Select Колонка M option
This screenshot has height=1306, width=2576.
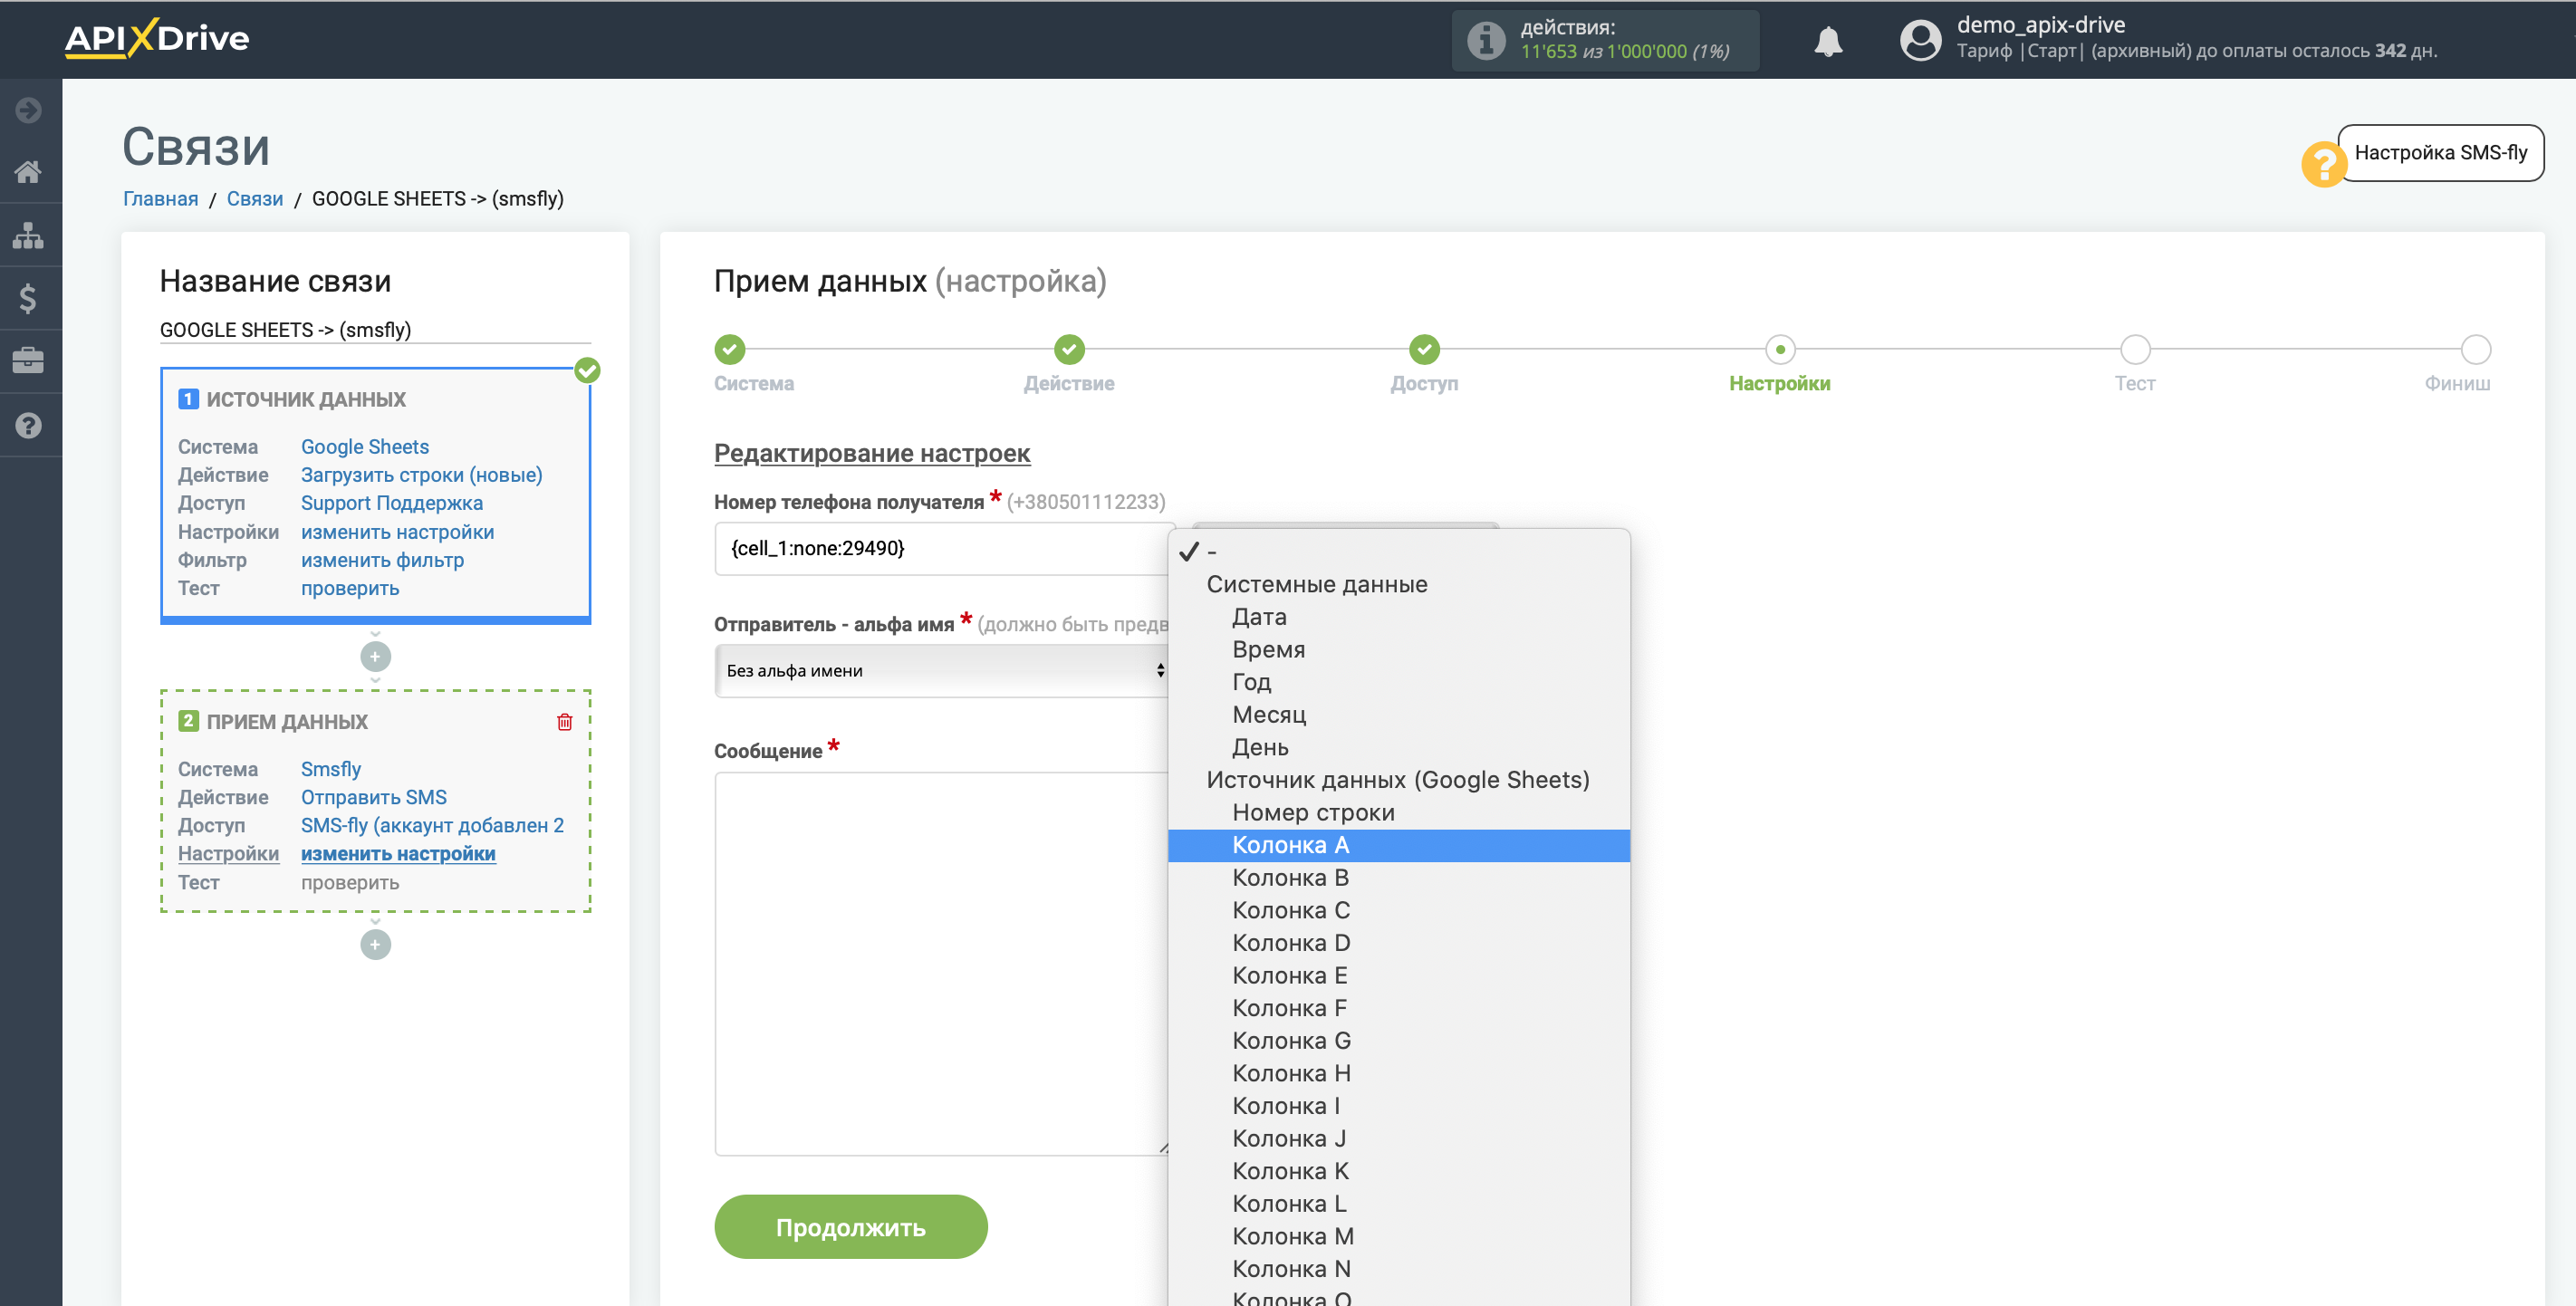tap(1399, 1237)
